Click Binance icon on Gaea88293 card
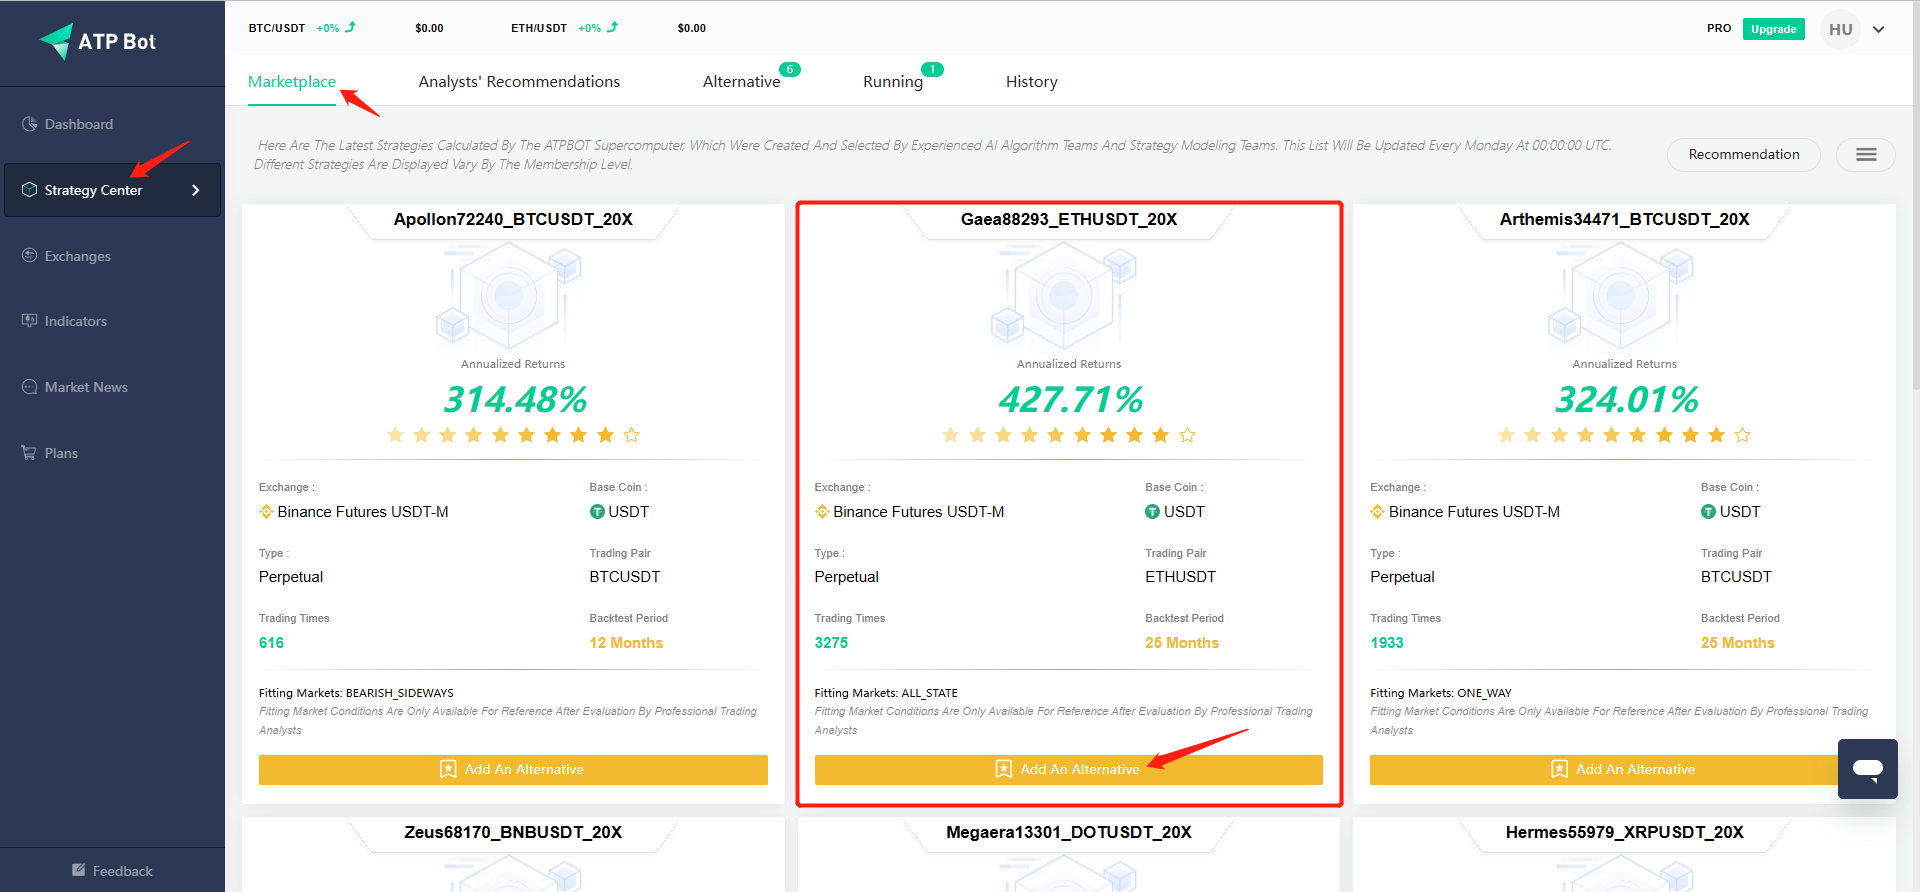 [x=822, y=512]
